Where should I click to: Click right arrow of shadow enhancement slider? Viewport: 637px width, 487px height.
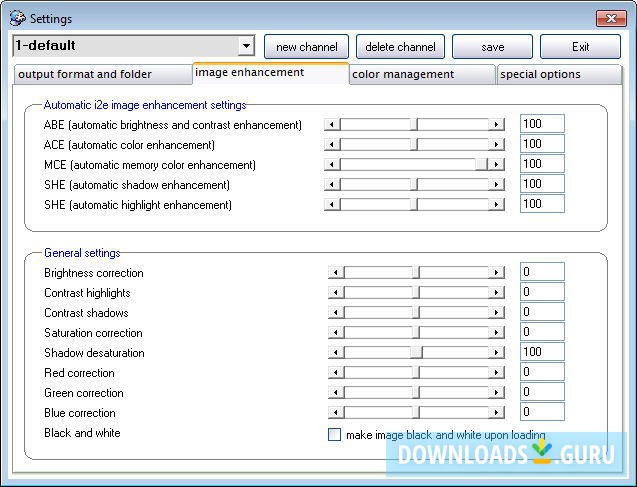point(496,184)
